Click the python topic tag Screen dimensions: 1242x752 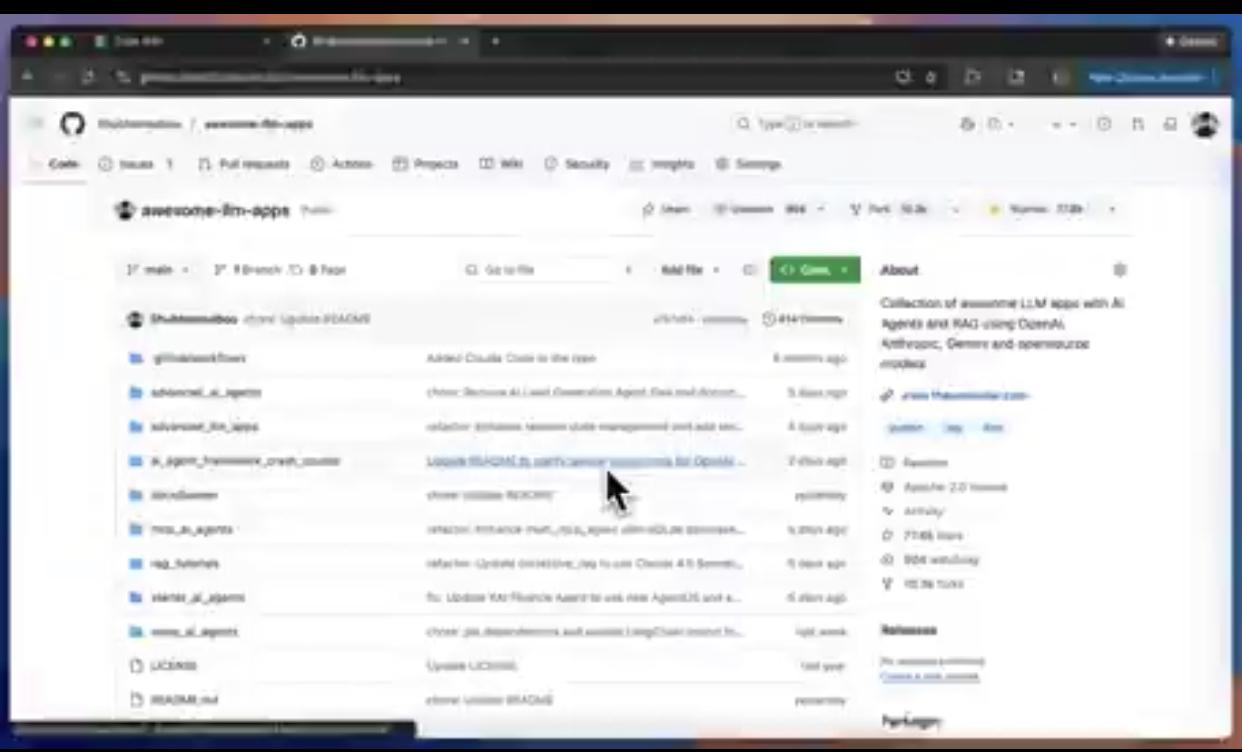(x=906, y=428)
